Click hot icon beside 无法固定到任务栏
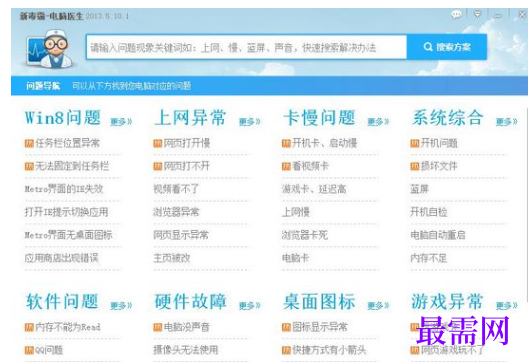The width and height of the screenshot is (528, 362). click(x=29, y=166)
